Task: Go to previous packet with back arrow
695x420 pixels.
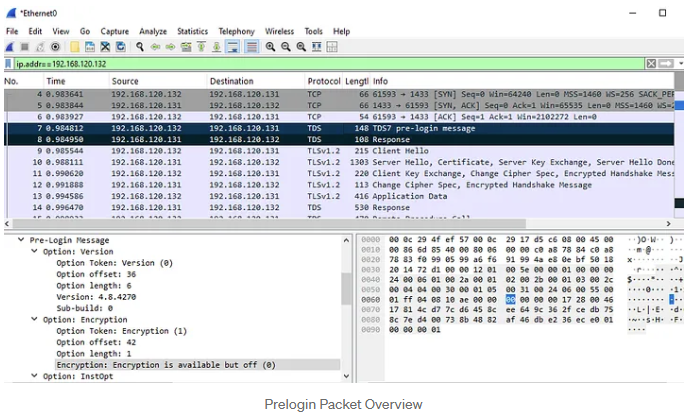Action: [x=156, y=47]
